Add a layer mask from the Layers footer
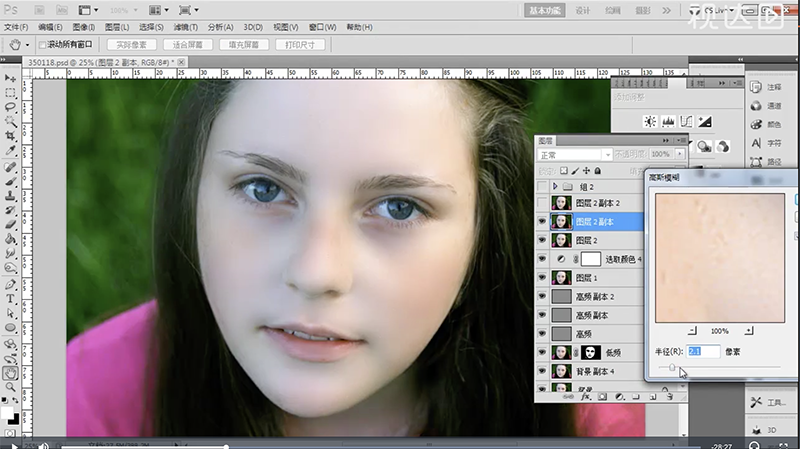Image resolution: width=800 pixels, height=449 pixels. 603,396
